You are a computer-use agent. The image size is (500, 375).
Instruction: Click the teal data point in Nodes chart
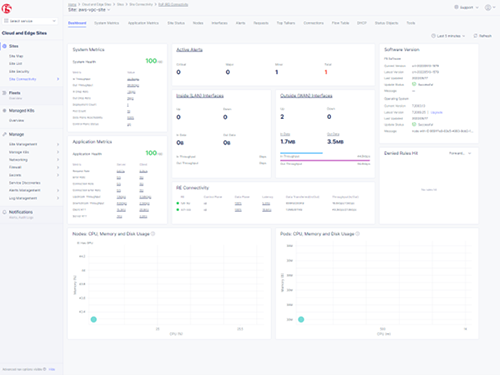pyautogui.click(x=94, y=319)
